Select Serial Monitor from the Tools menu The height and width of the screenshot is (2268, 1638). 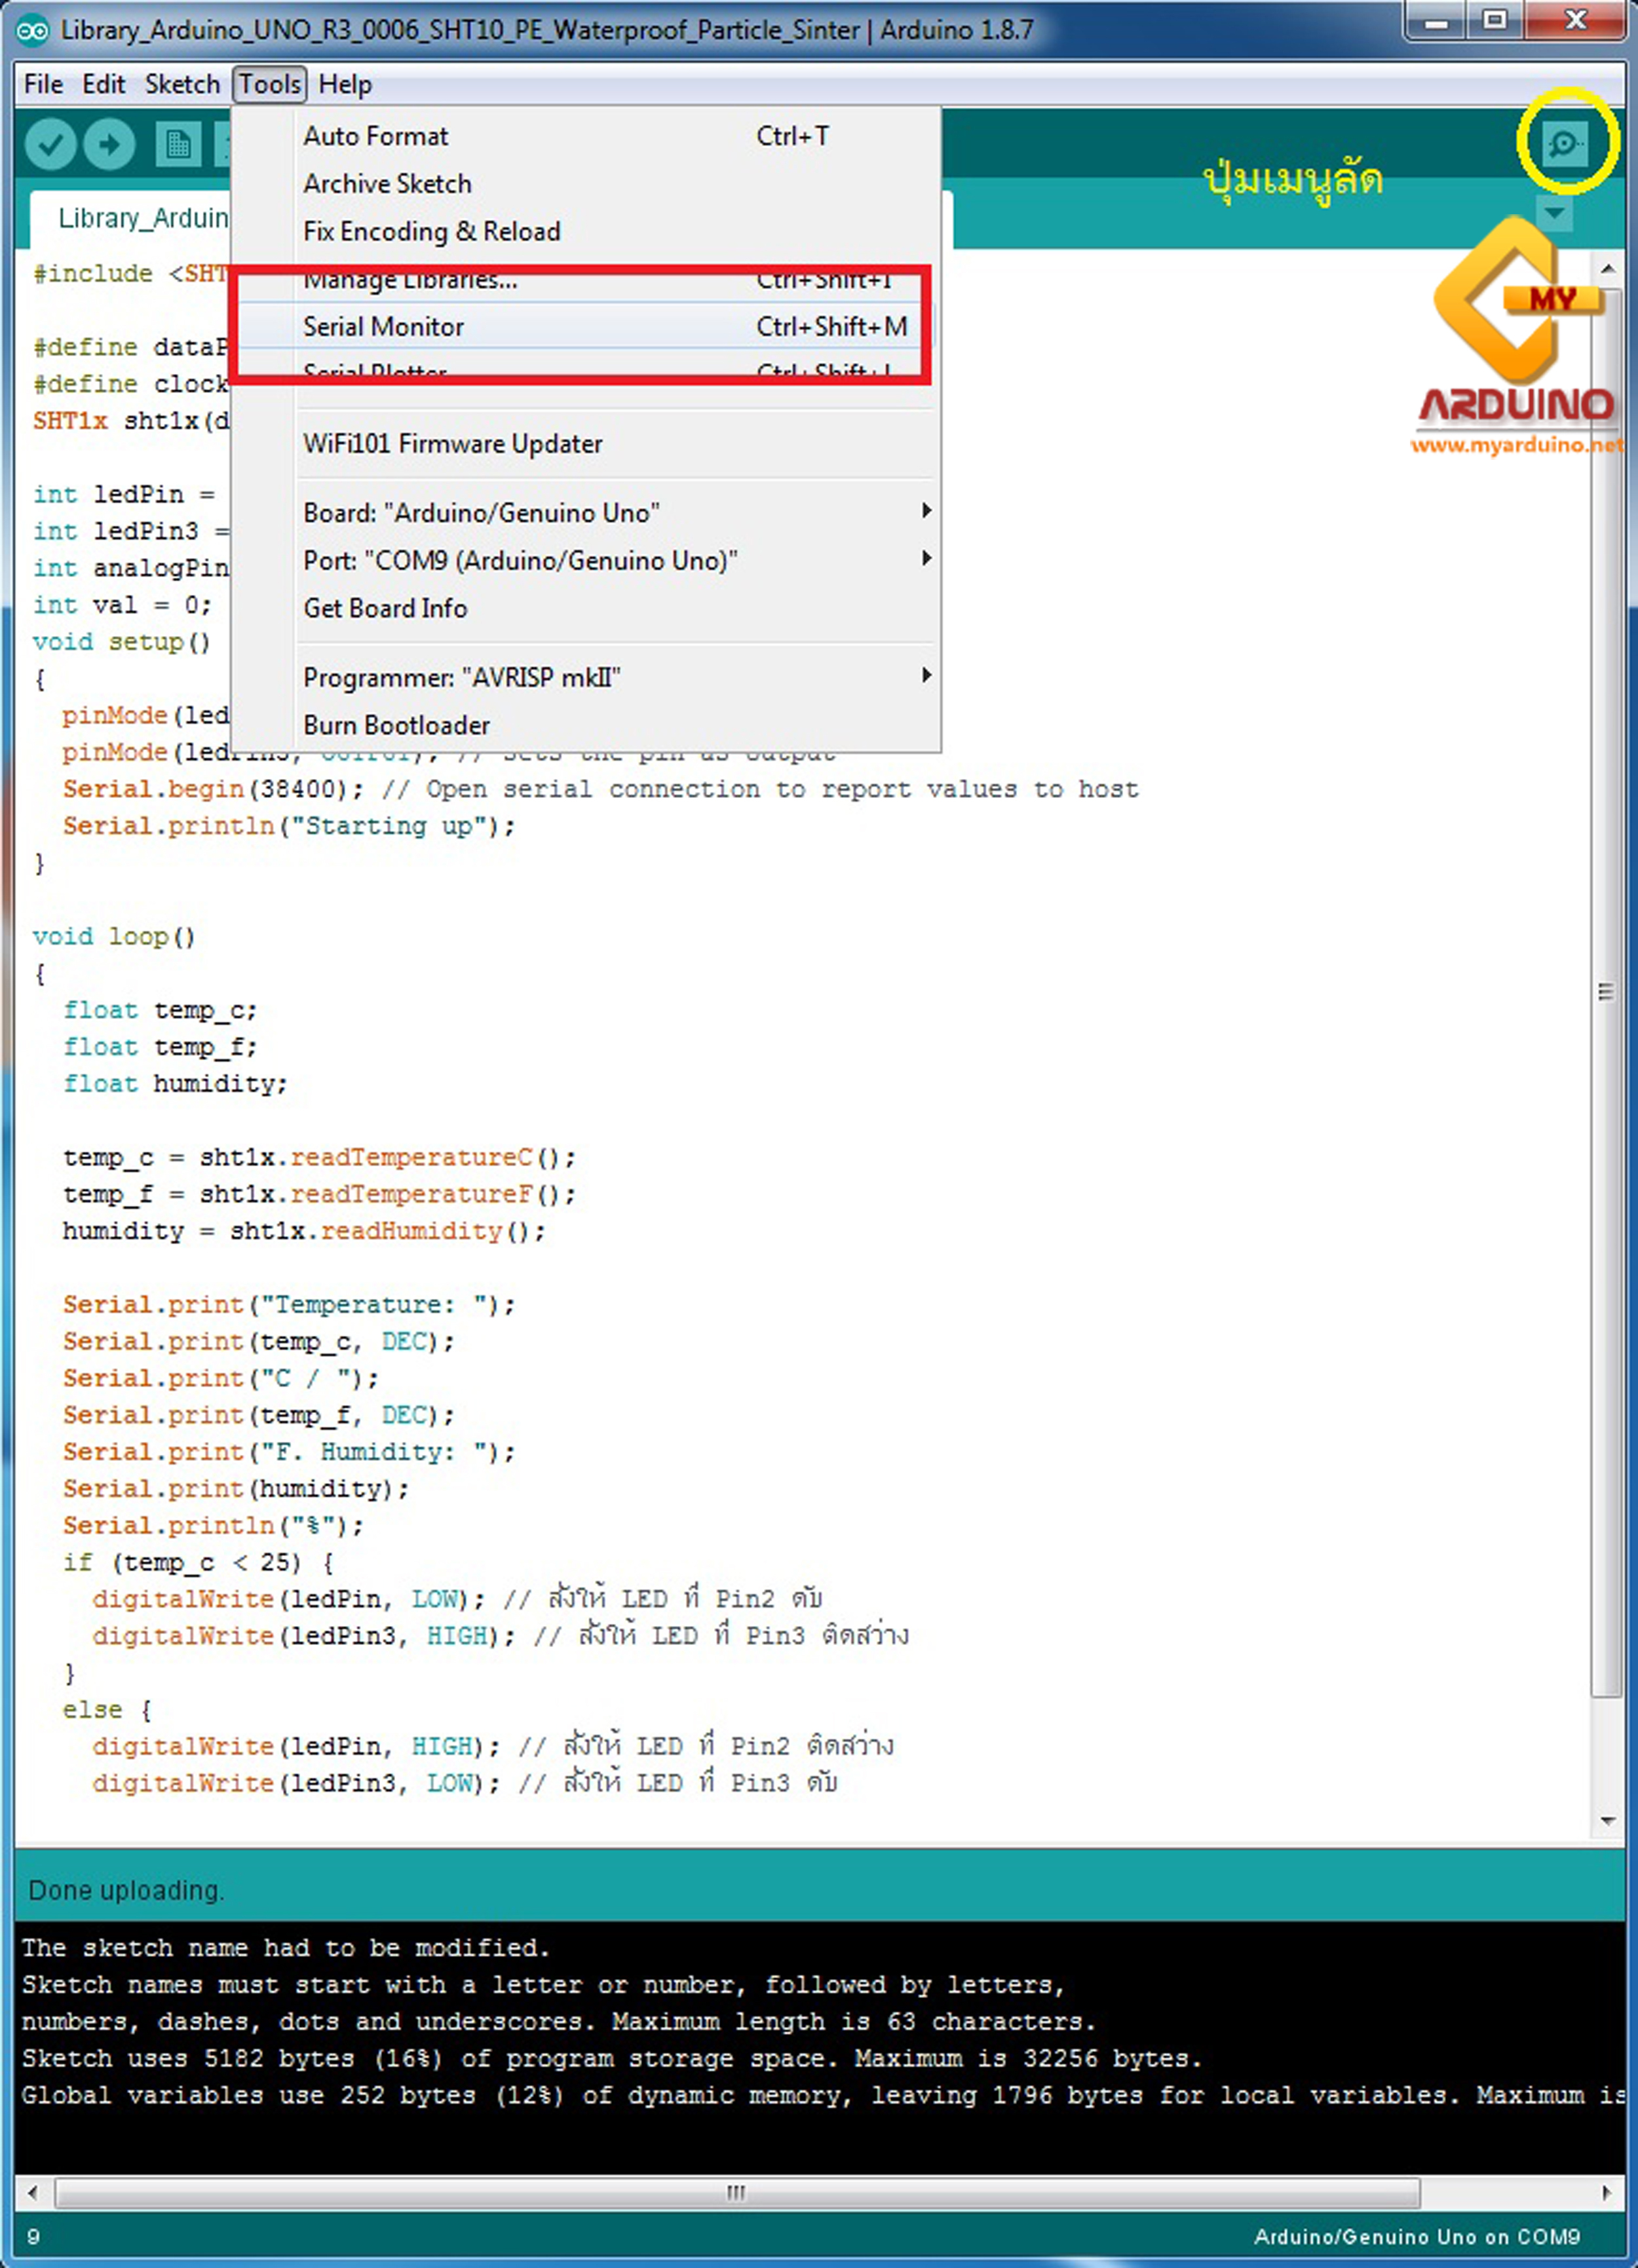(x=383, y=326)
